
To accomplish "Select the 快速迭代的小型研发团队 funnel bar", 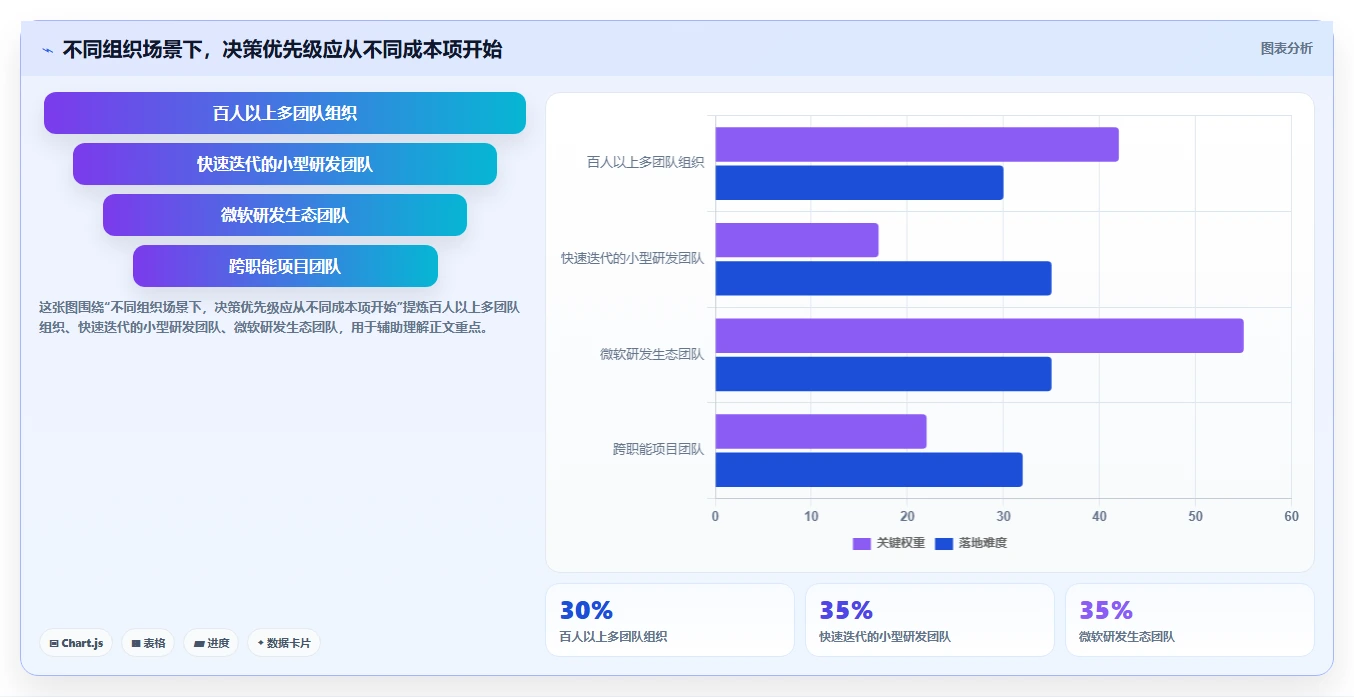I will tap(285, 164).
